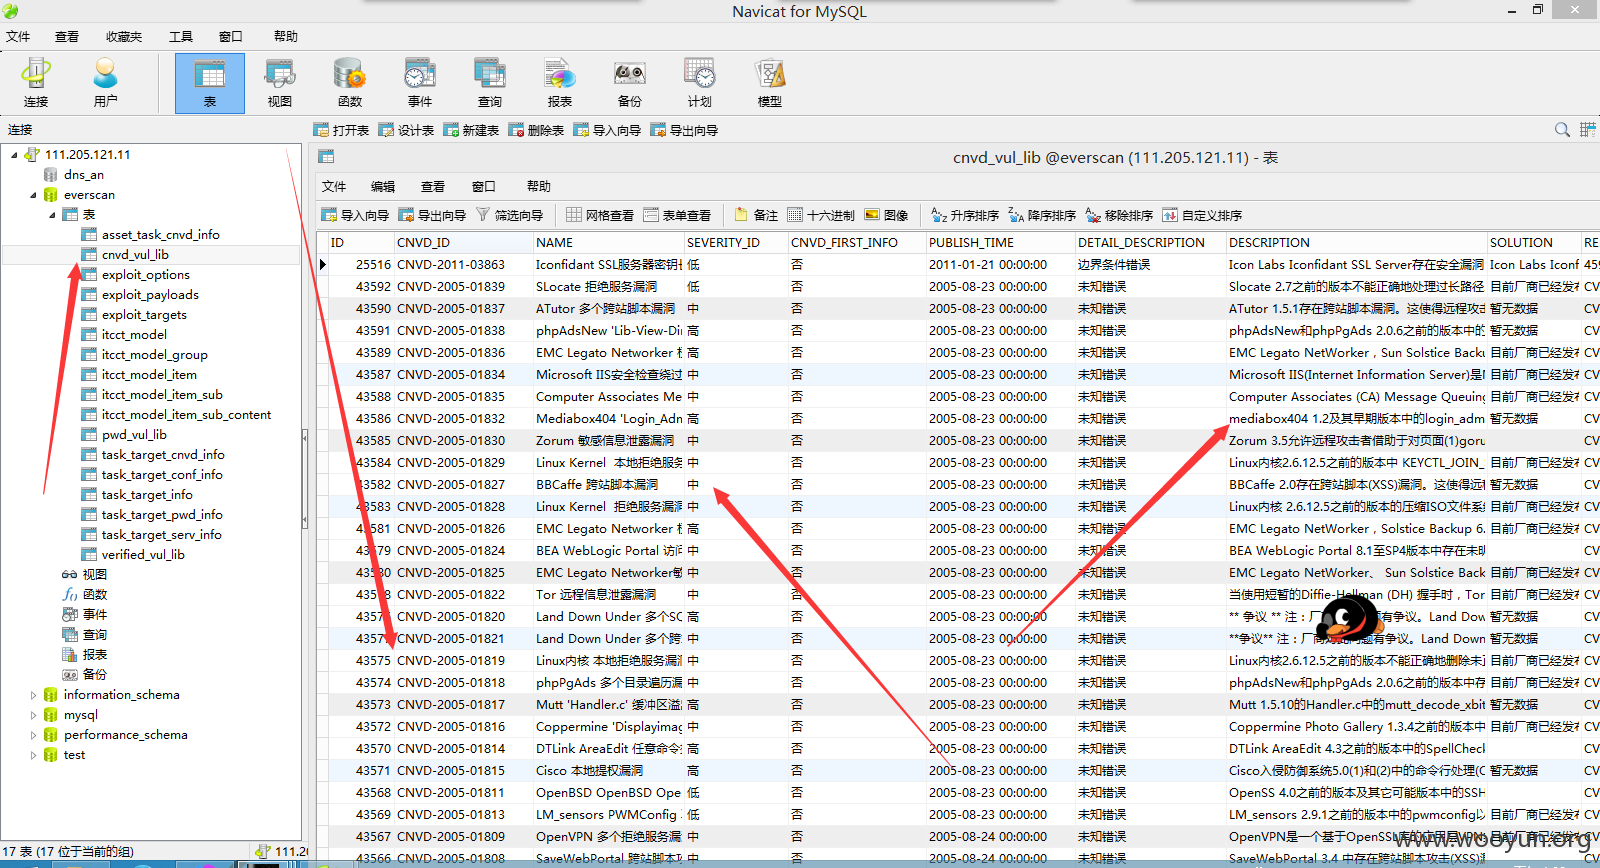Image resolution: width=1600 pixels, height=868 pixels.
Task: Click 移除排序 (Remove Sort)
Action: (x=1119, y=215)
